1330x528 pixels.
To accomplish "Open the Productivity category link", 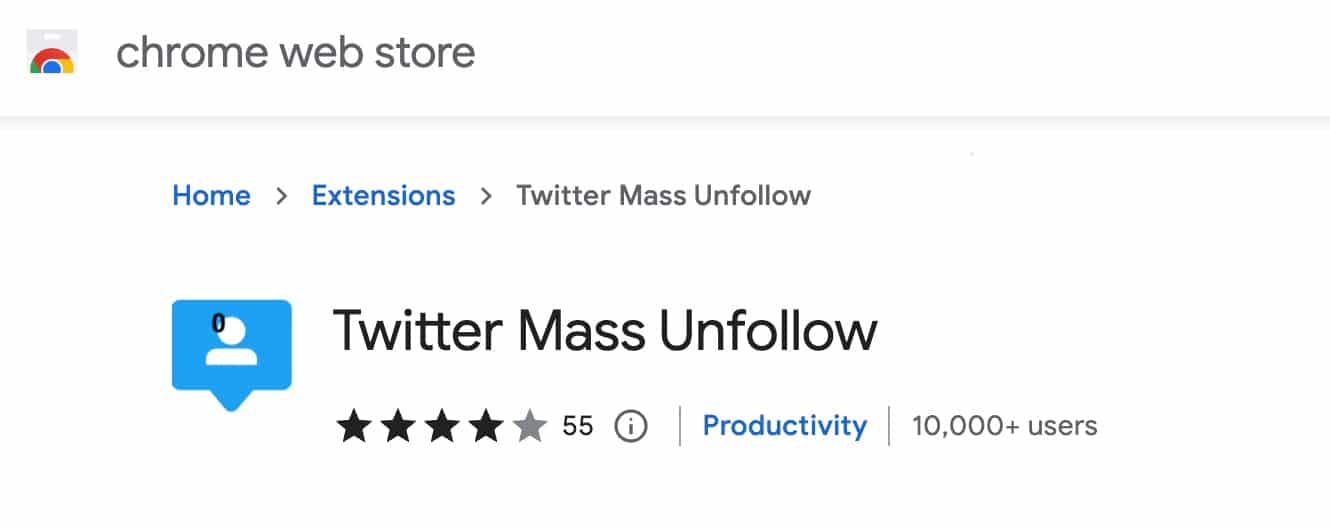I will [x=784, y=426].
